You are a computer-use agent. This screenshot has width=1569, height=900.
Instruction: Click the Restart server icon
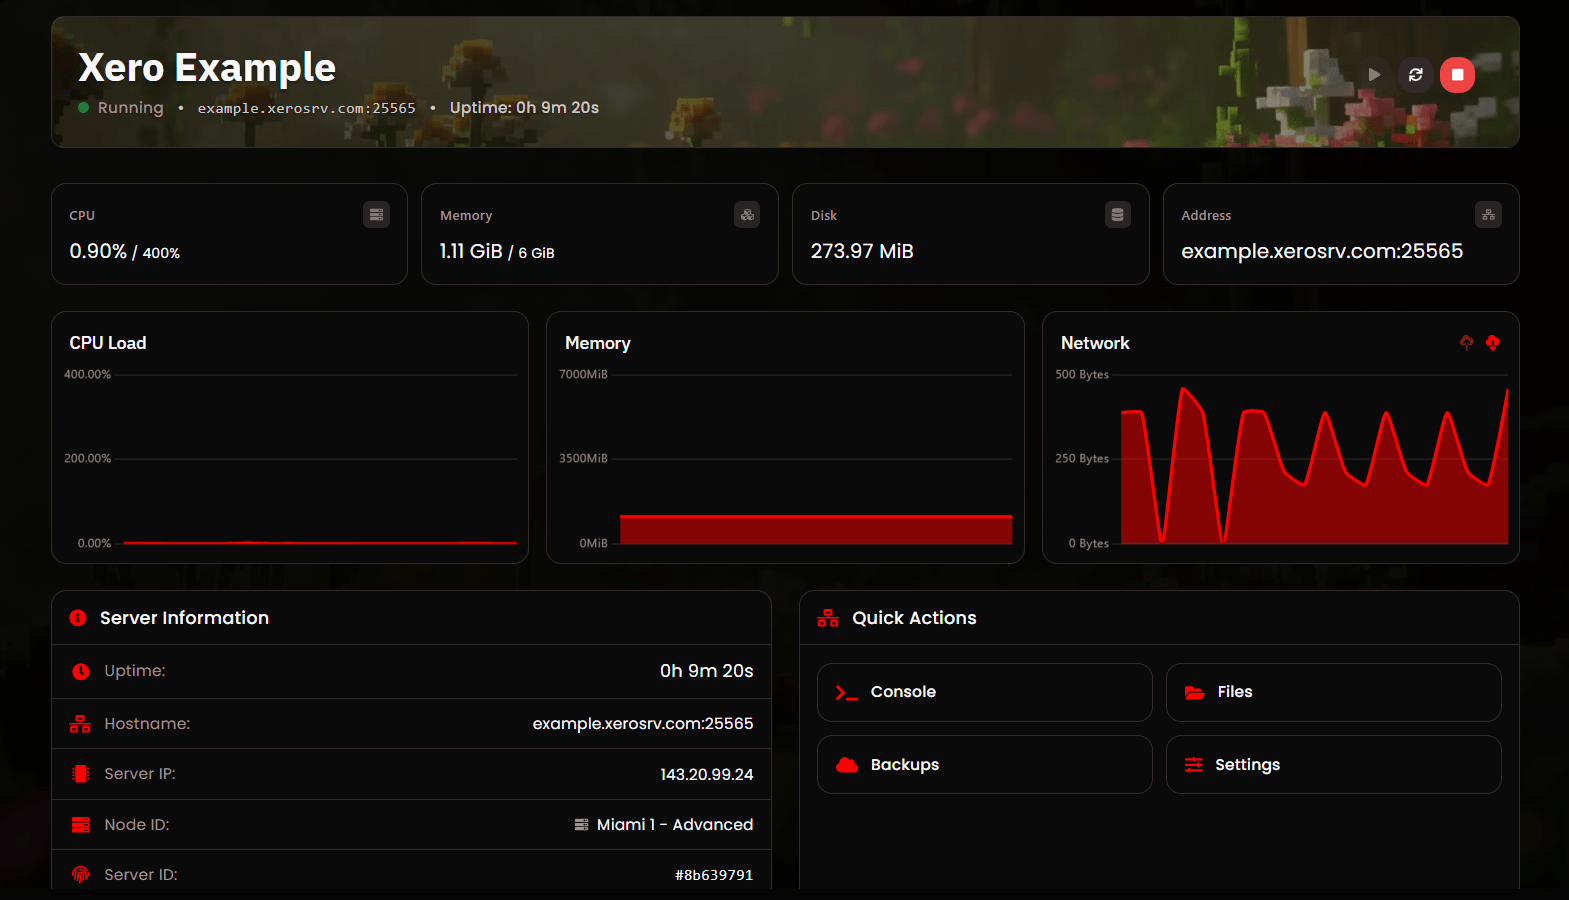[x=1415, y=75]
